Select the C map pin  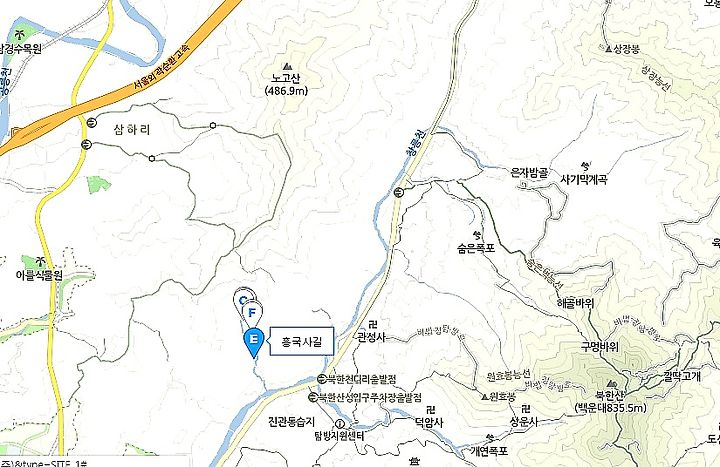point(243,300)
